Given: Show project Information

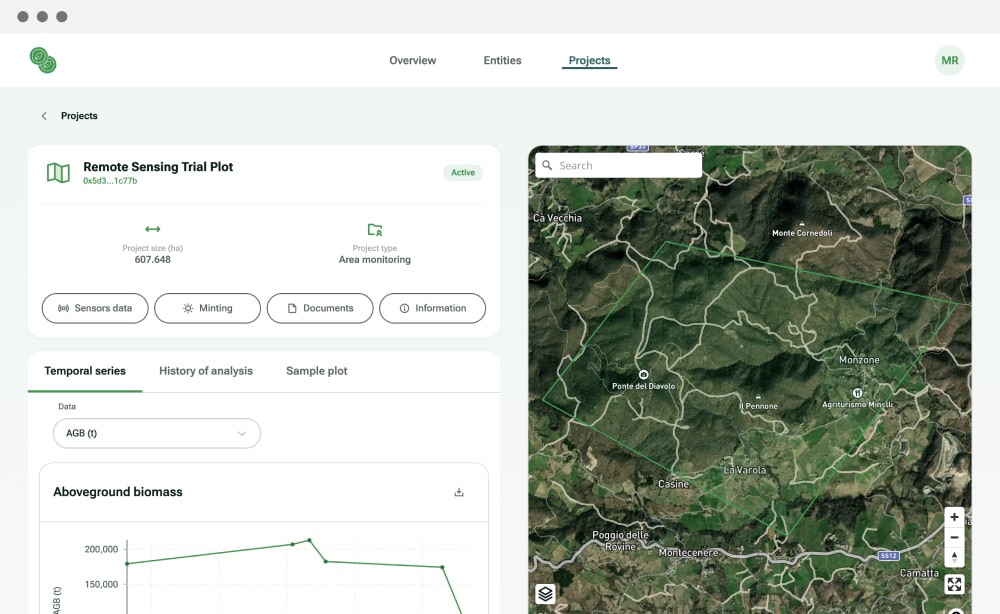Looking at the screenshot, I should (432, 308).
